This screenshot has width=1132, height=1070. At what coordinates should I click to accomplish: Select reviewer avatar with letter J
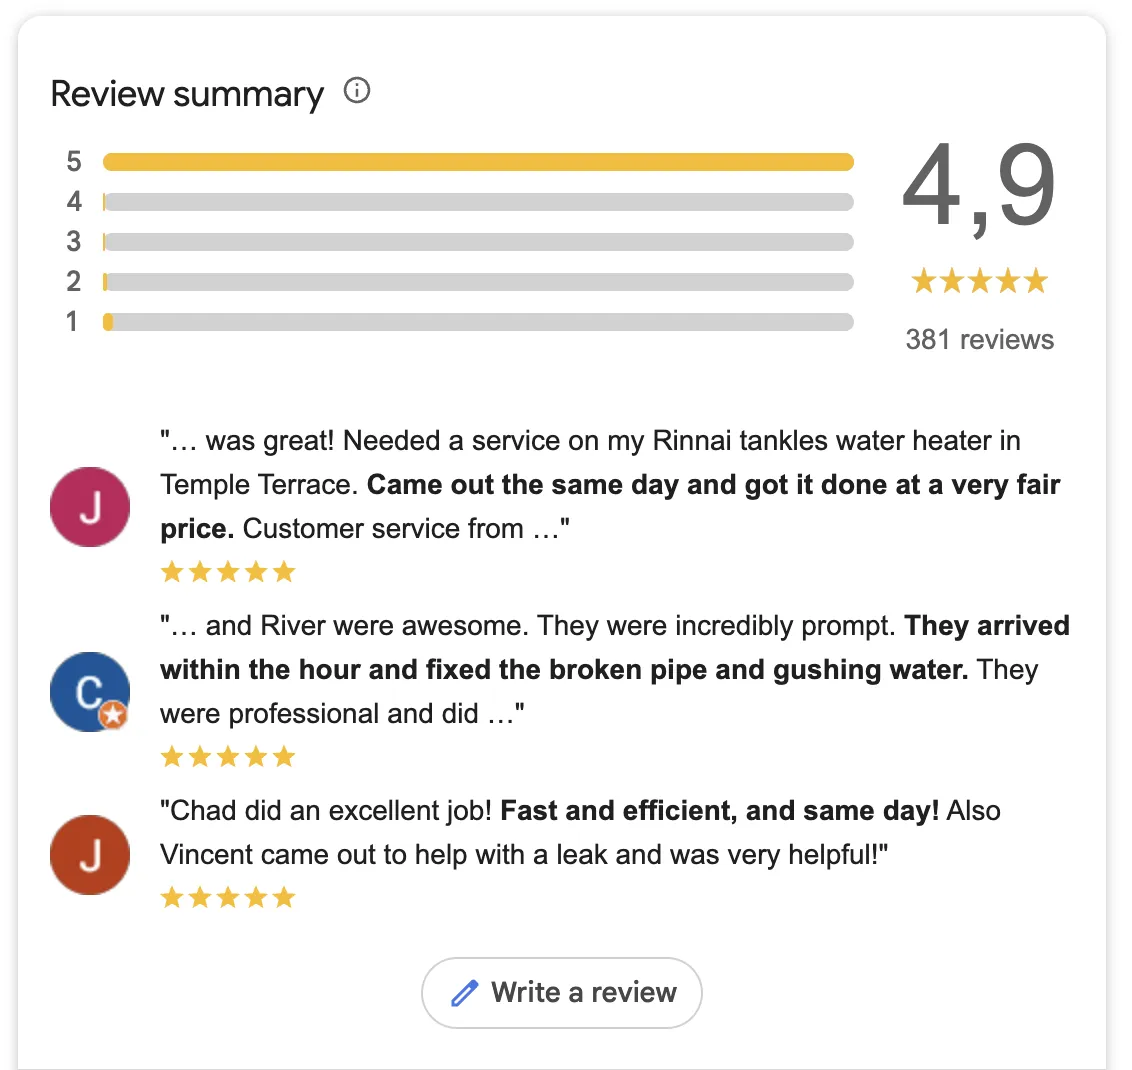[x=89, y=507]
